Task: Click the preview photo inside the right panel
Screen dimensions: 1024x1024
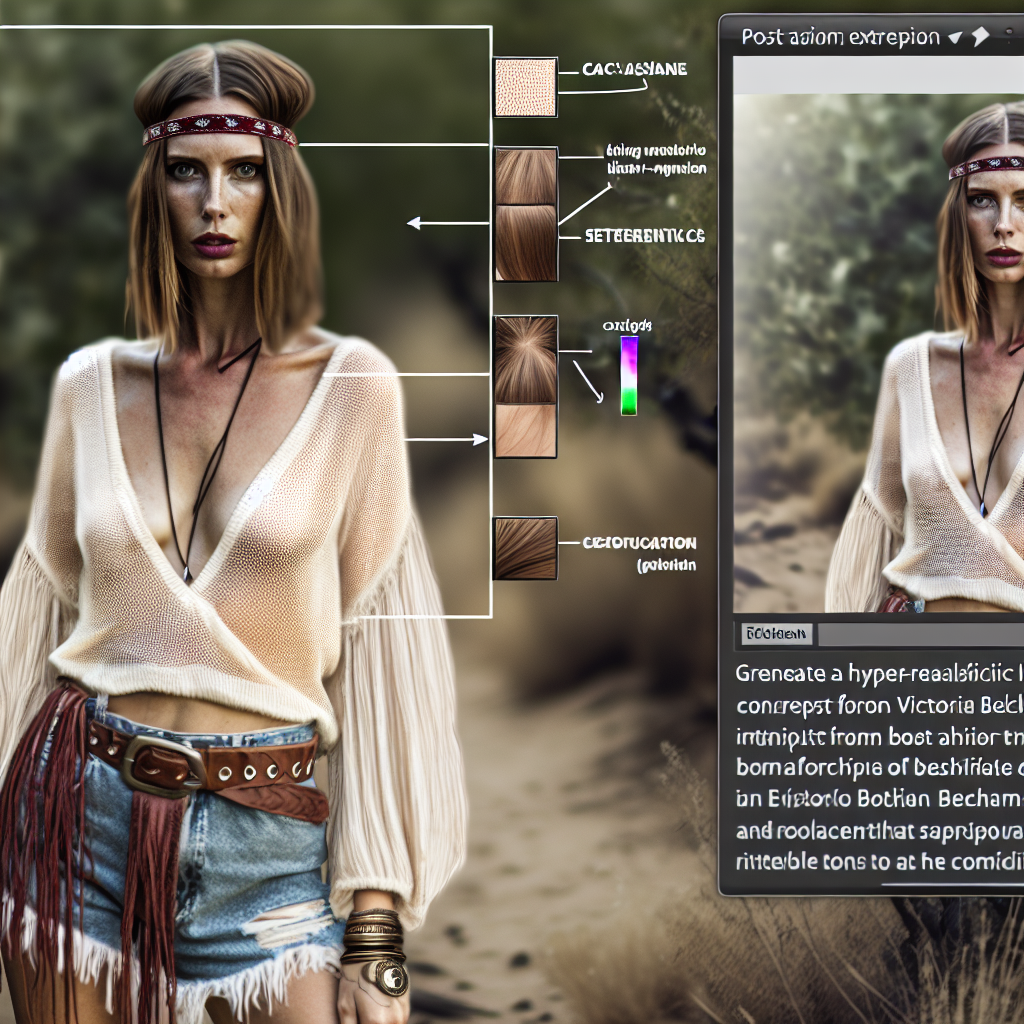Action: pos(878,352)
